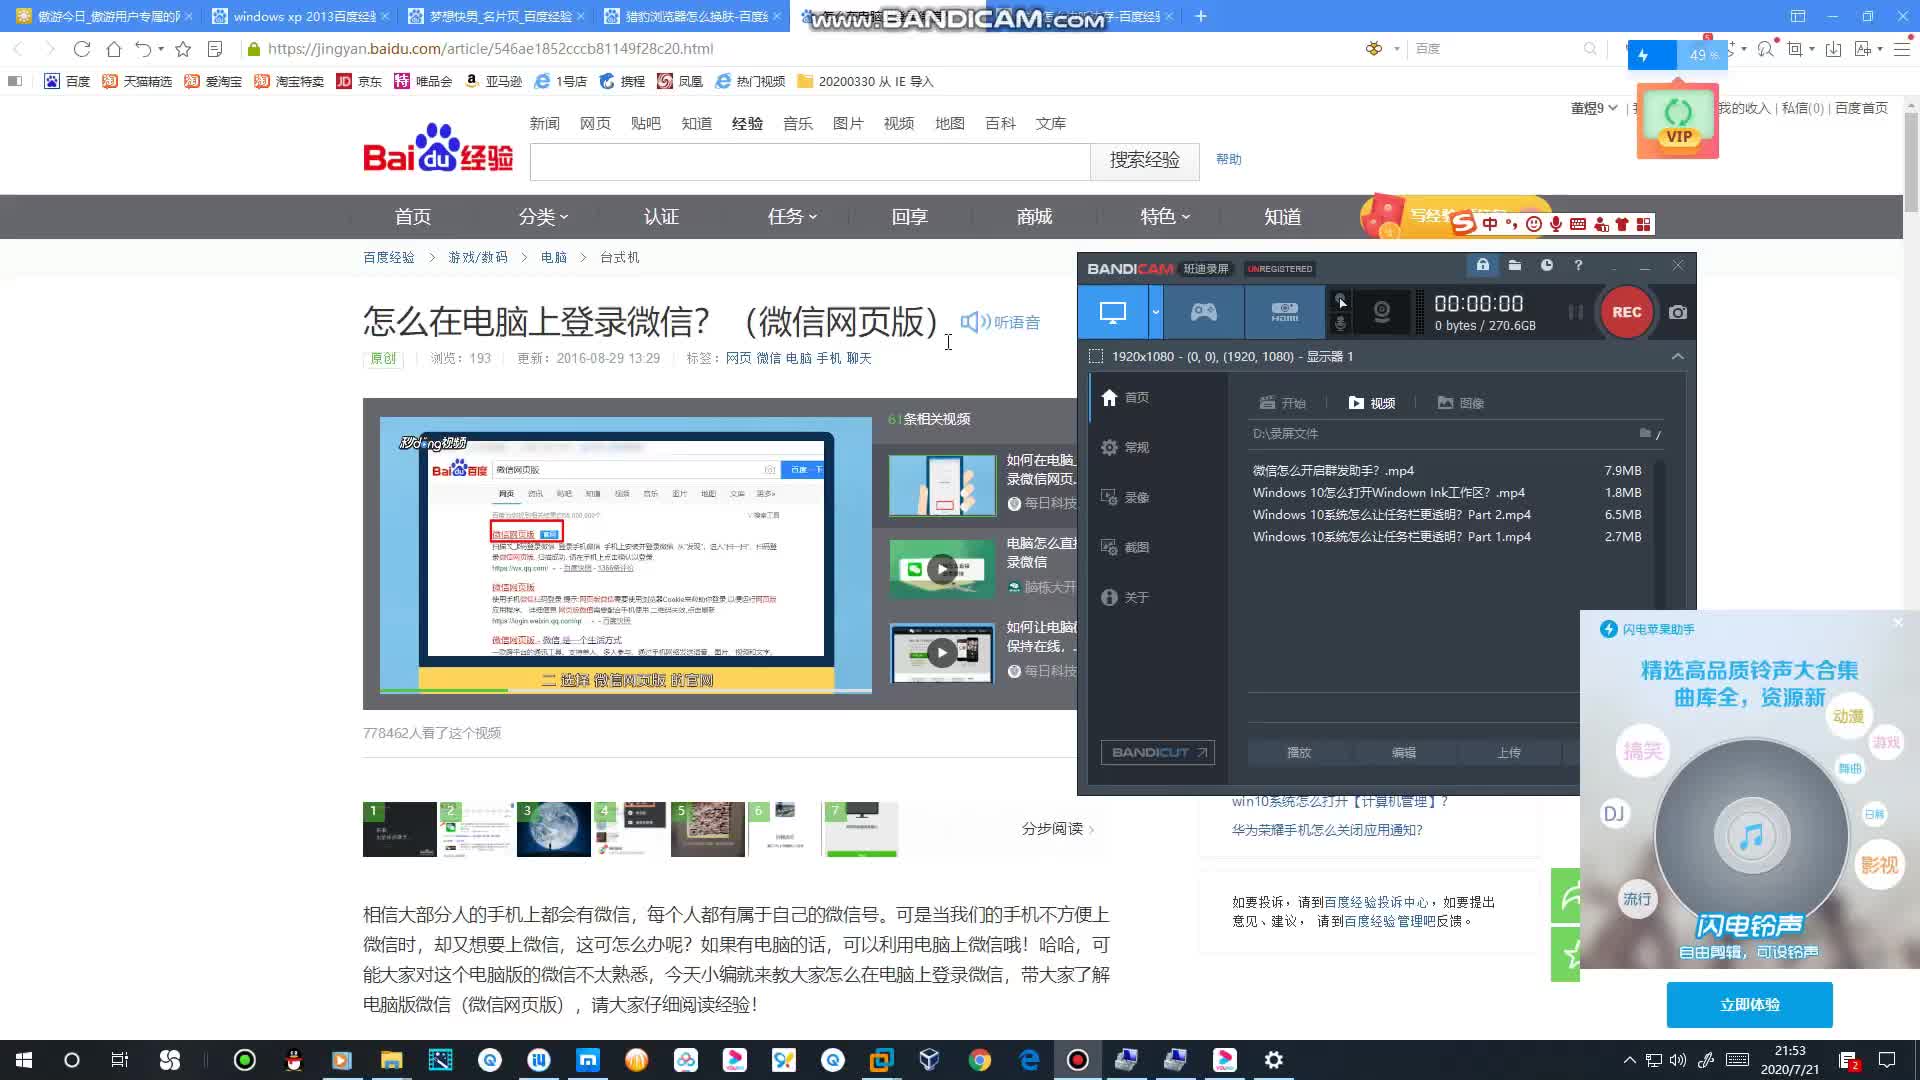Toggle microphone recording in Bandicam

(1341, 324)
